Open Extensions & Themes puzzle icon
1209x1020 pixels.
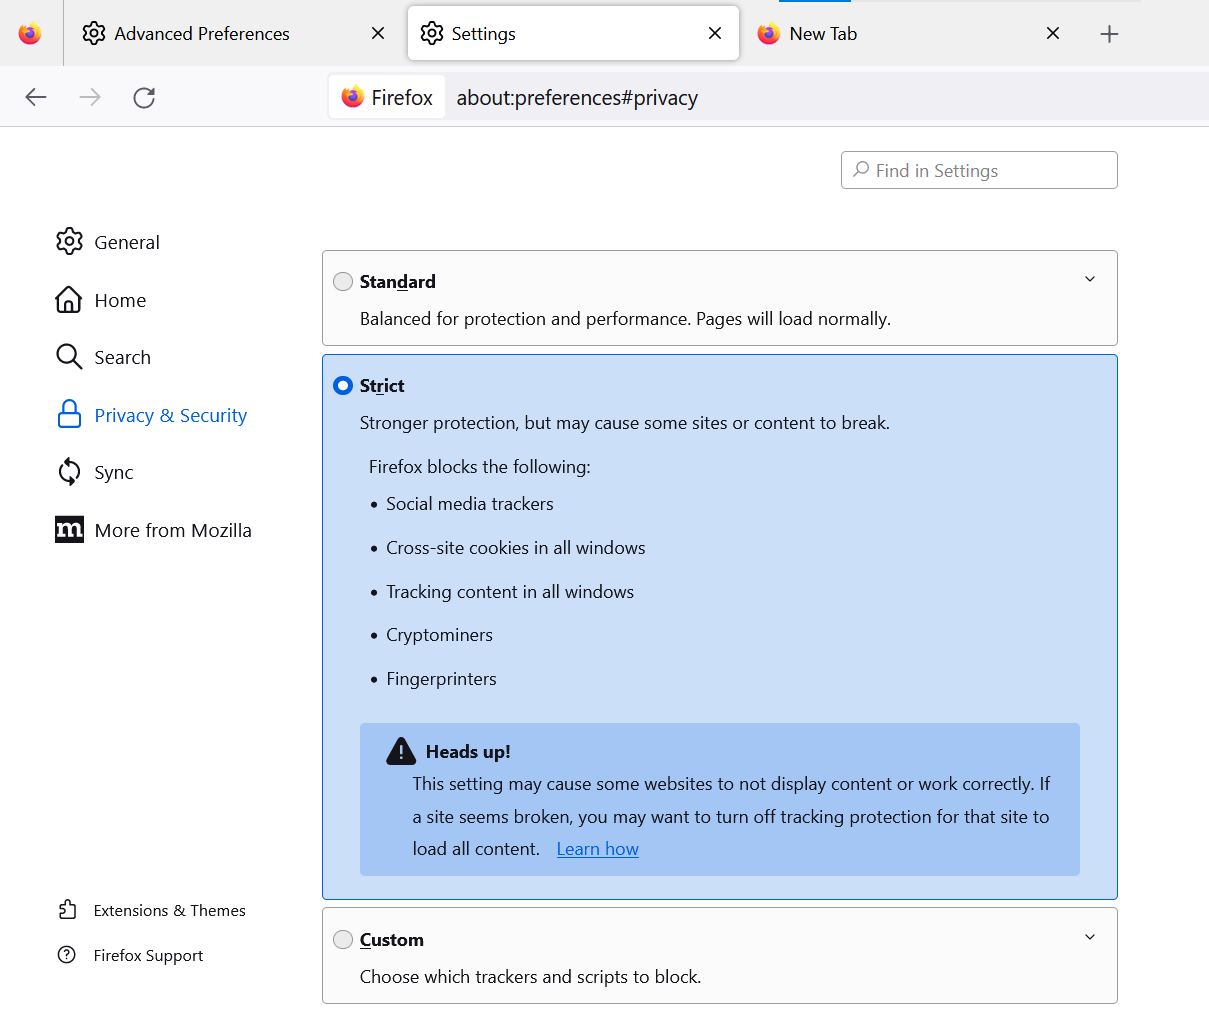click(x=67, y=910)
